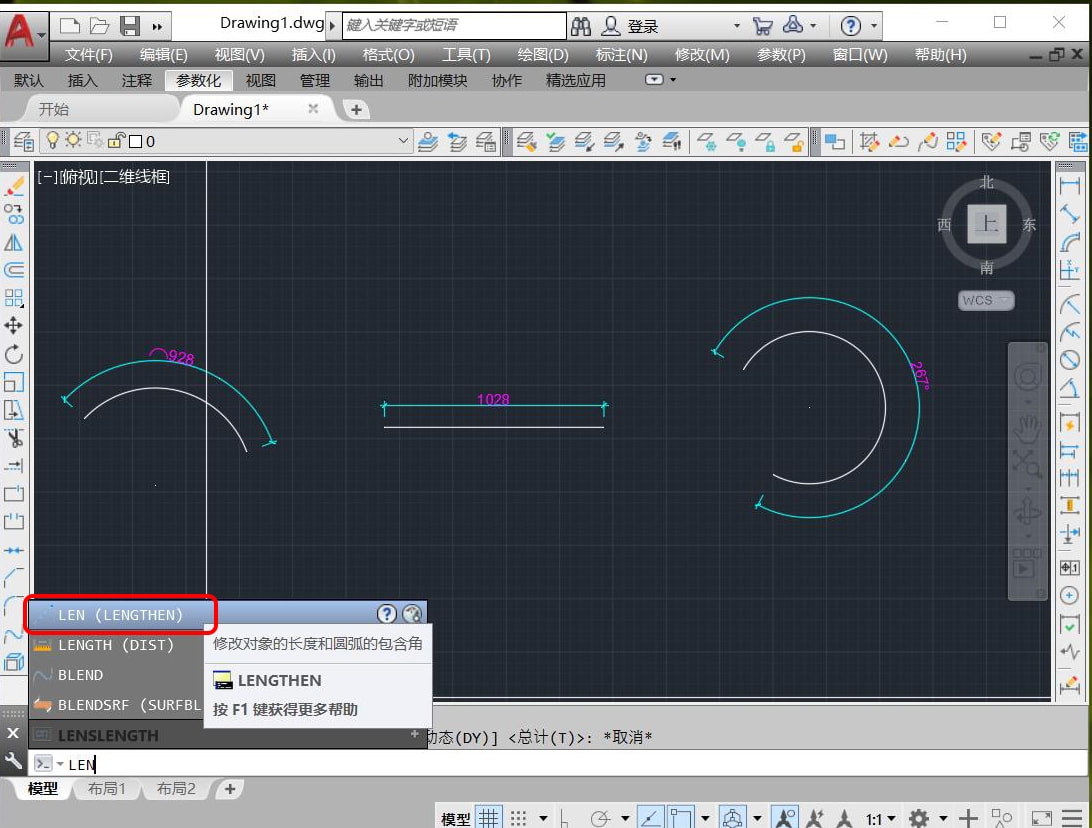Screen dimensions: 1092x828
Task: Open the 修改(M) menu
Action: pyautogui.click(x=702, y=54)
